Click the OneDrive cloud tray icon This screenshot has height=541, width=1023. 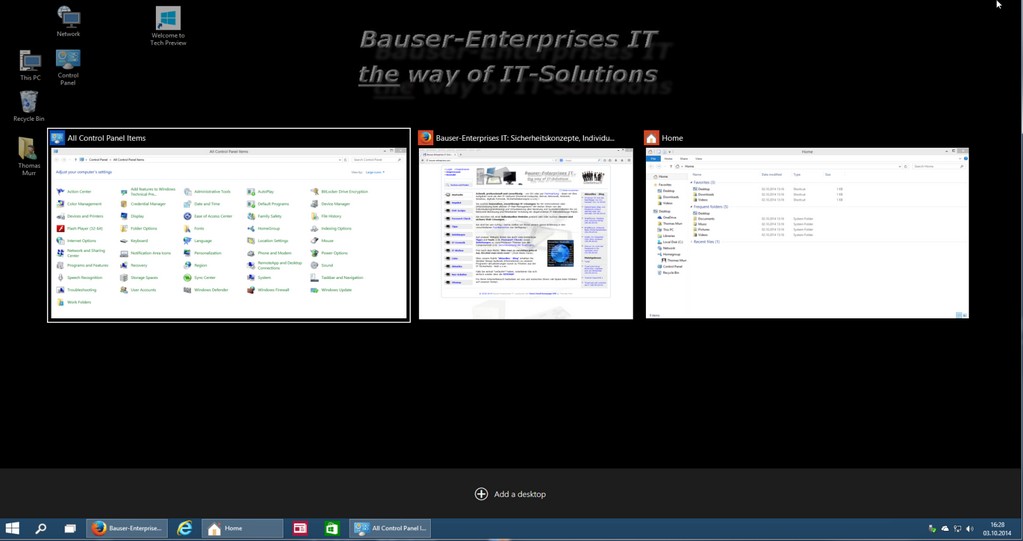[x=945, y=528]
